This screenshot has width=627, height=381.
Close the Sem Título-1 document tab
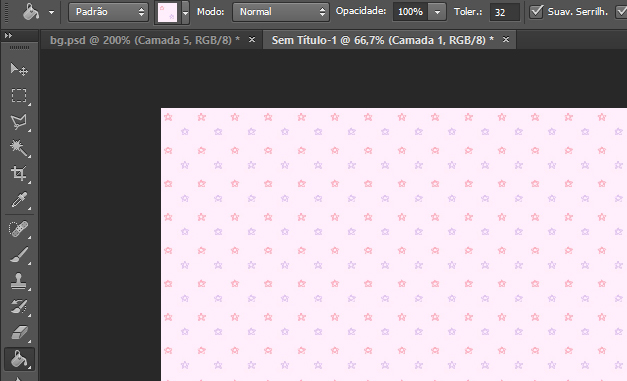[506, 40]
